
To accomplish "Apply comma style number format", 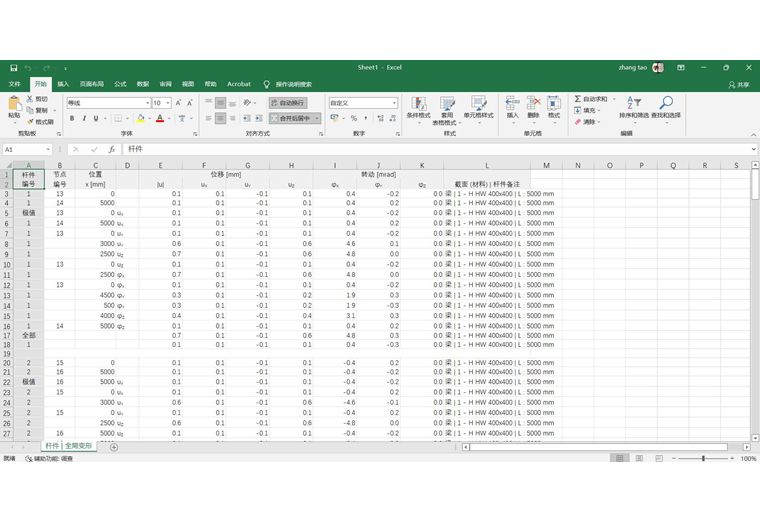I will tap(366, 118).
